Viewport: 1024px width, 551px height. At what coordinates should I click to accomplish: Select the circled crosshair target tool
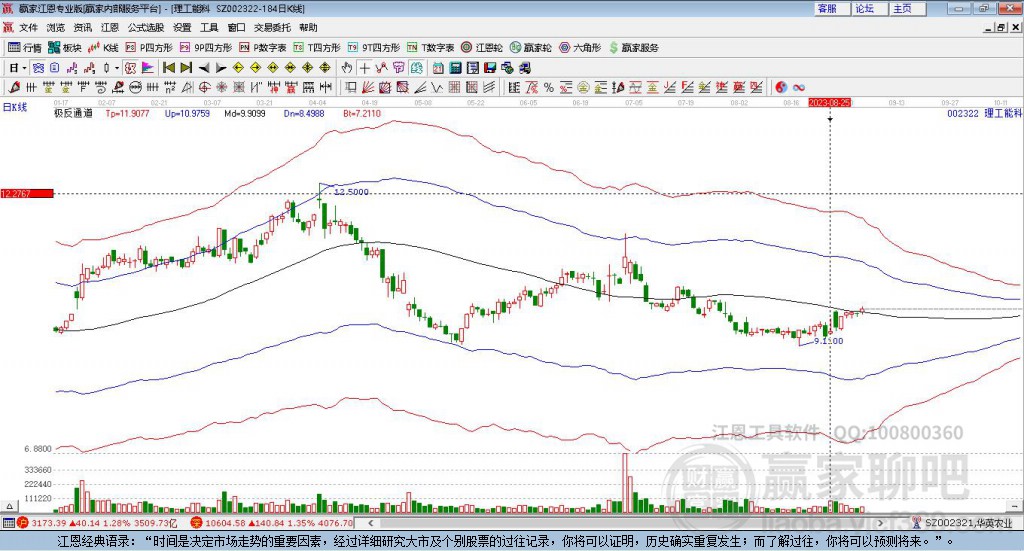[x=204, y=87]
